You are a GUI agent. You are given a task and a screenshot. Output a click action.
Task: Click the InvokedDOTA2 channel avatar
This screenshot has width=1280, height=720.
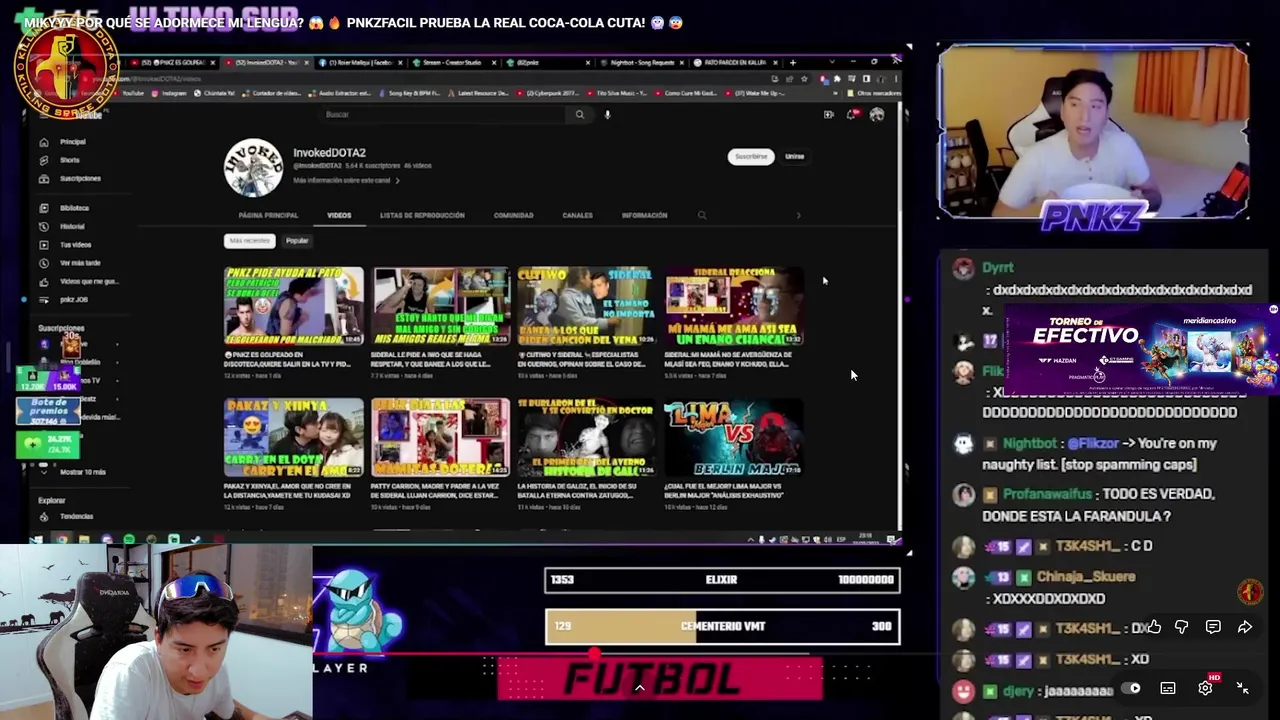(x=253, y=167)
